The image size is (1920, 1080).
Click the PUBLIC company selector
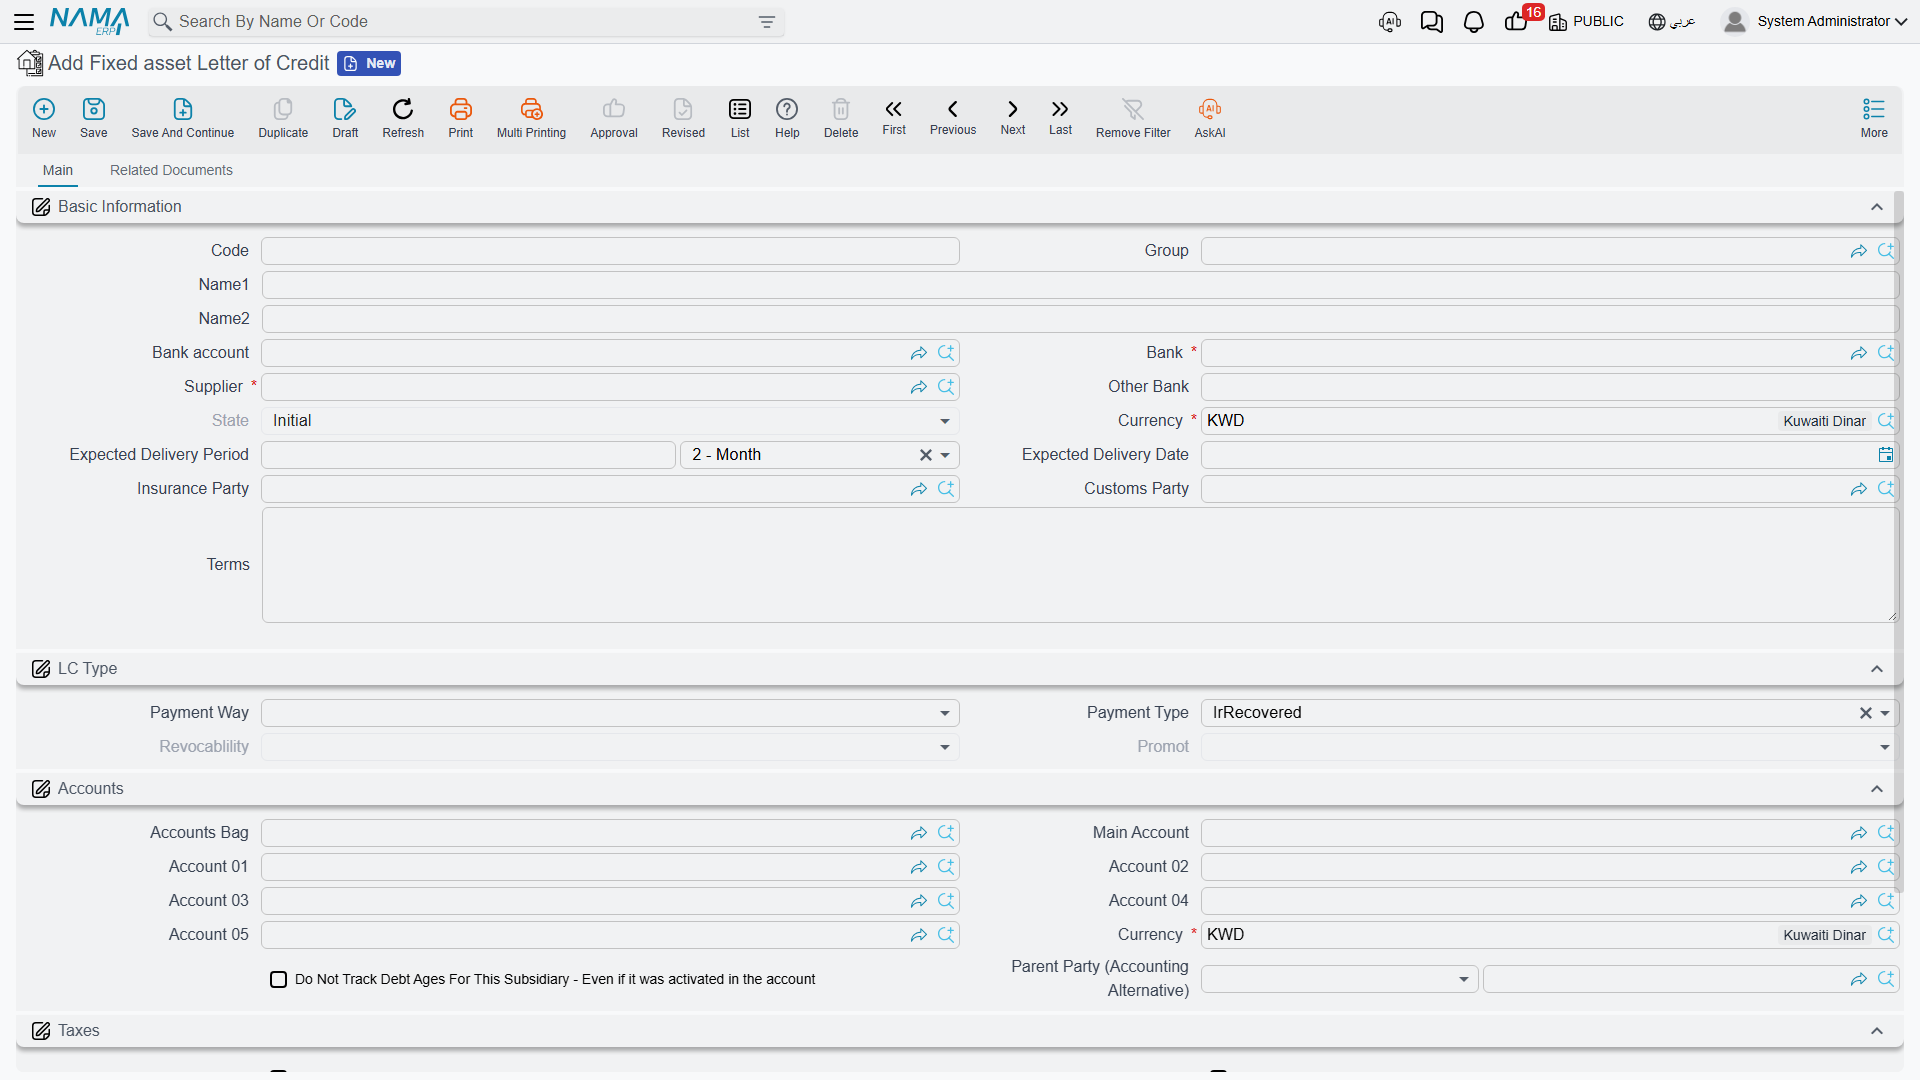pos(1586,21)
